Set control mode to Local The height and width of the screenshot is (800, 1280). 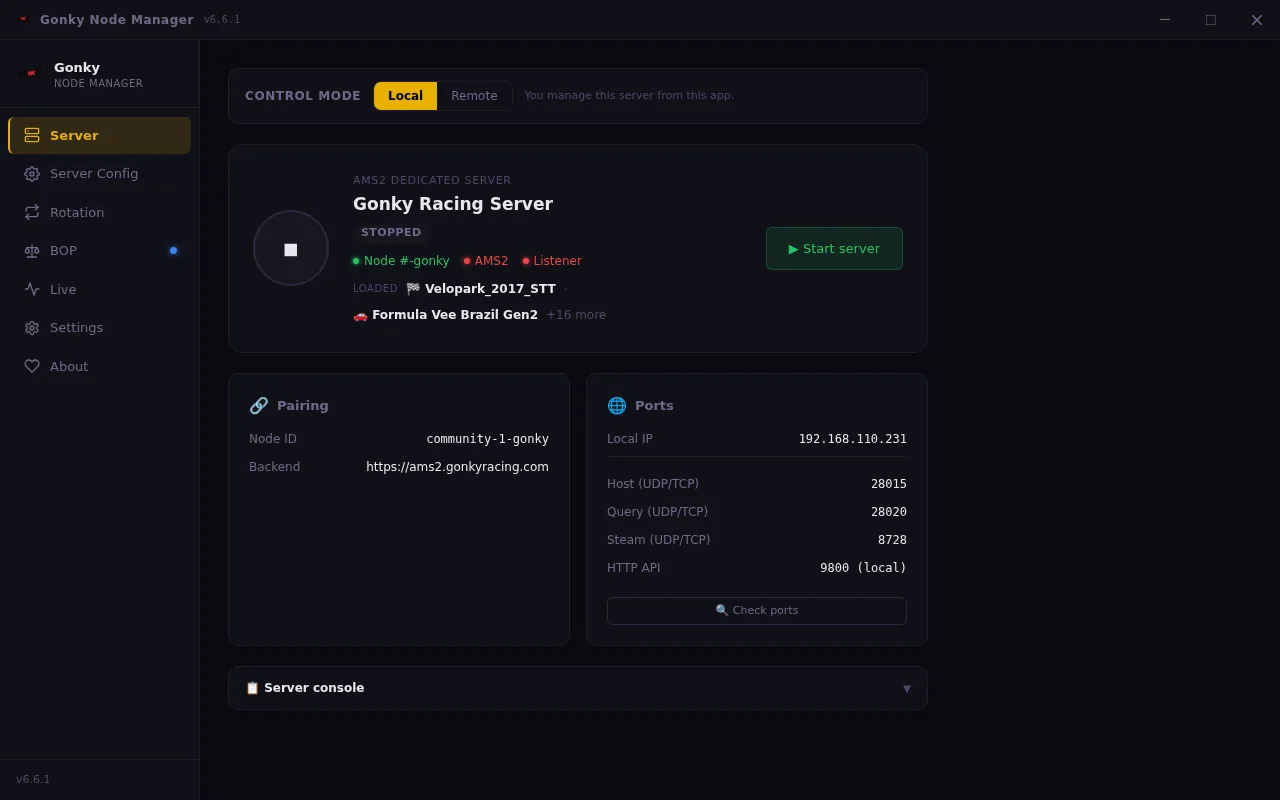coord(405,96)
